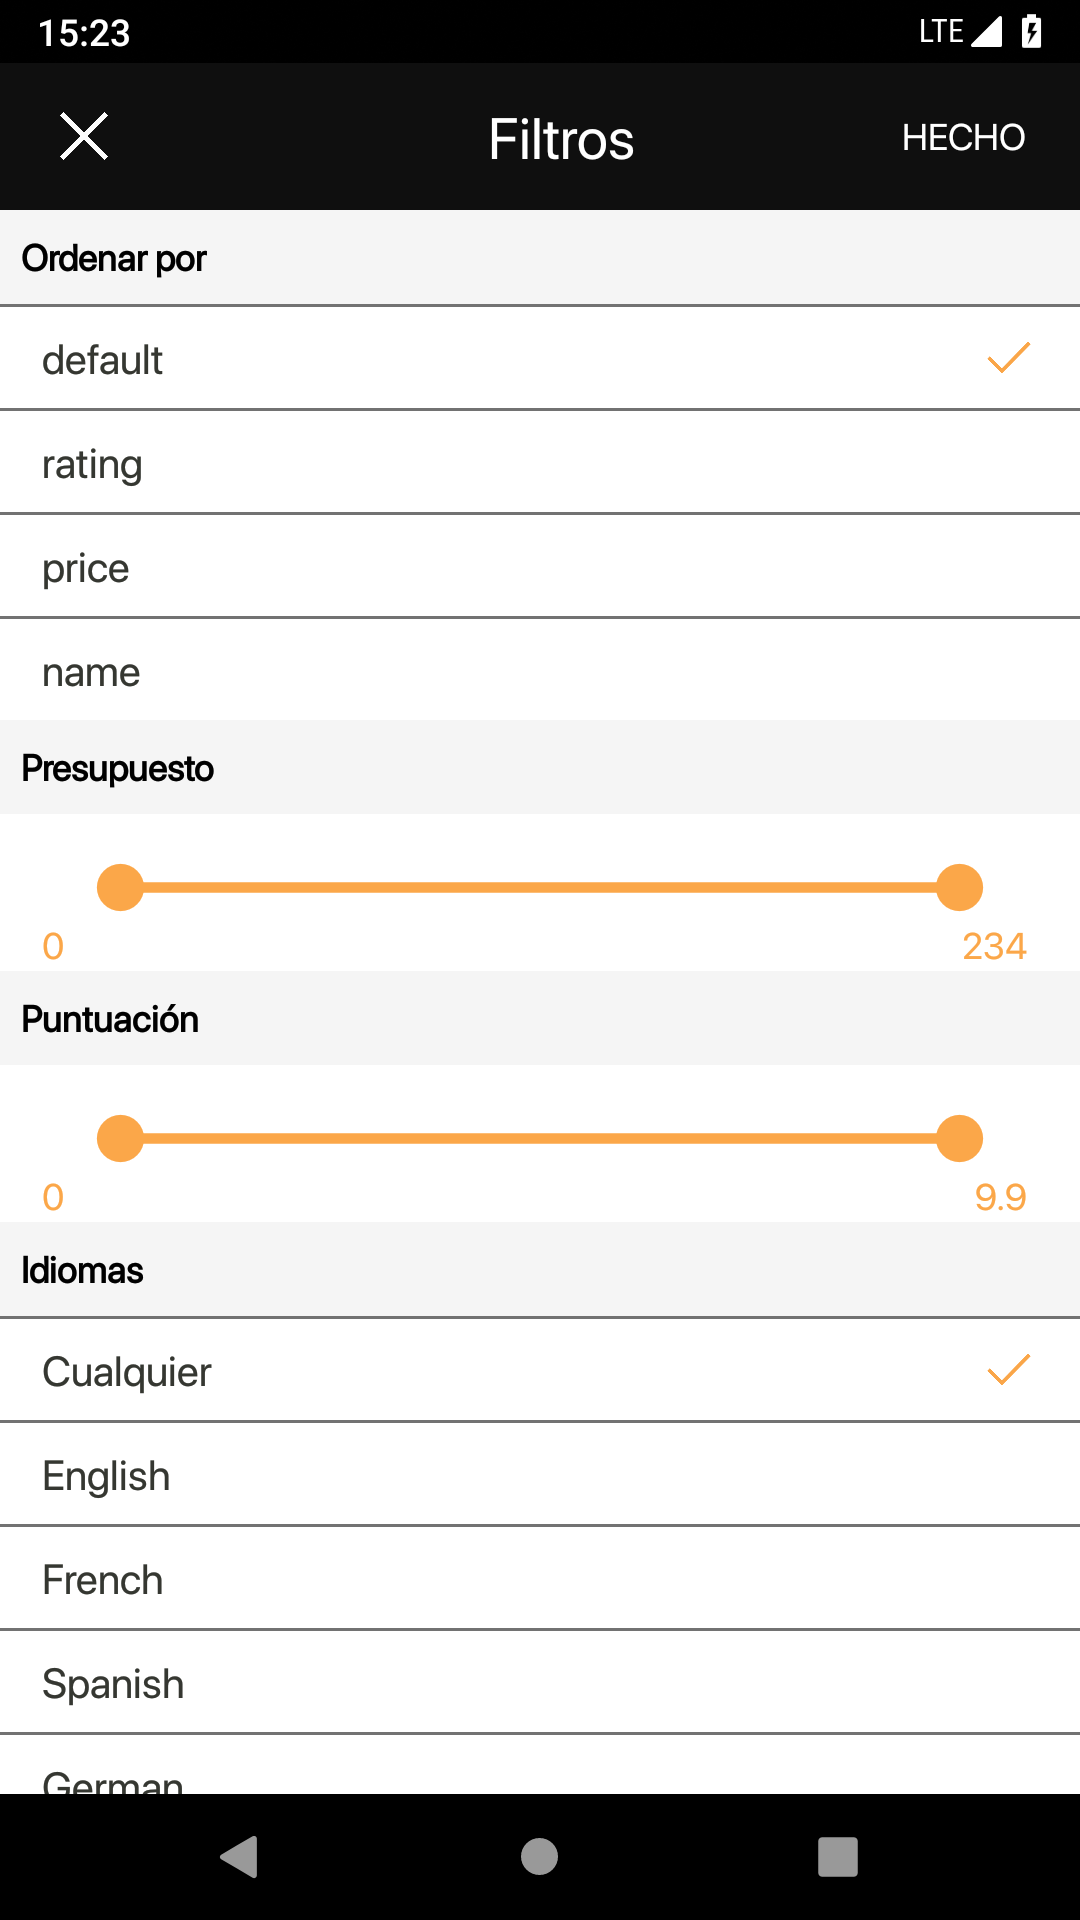1080x1920 pixels.
Task: Select Spanish language filter
Action: click(x=540, y=1683)
